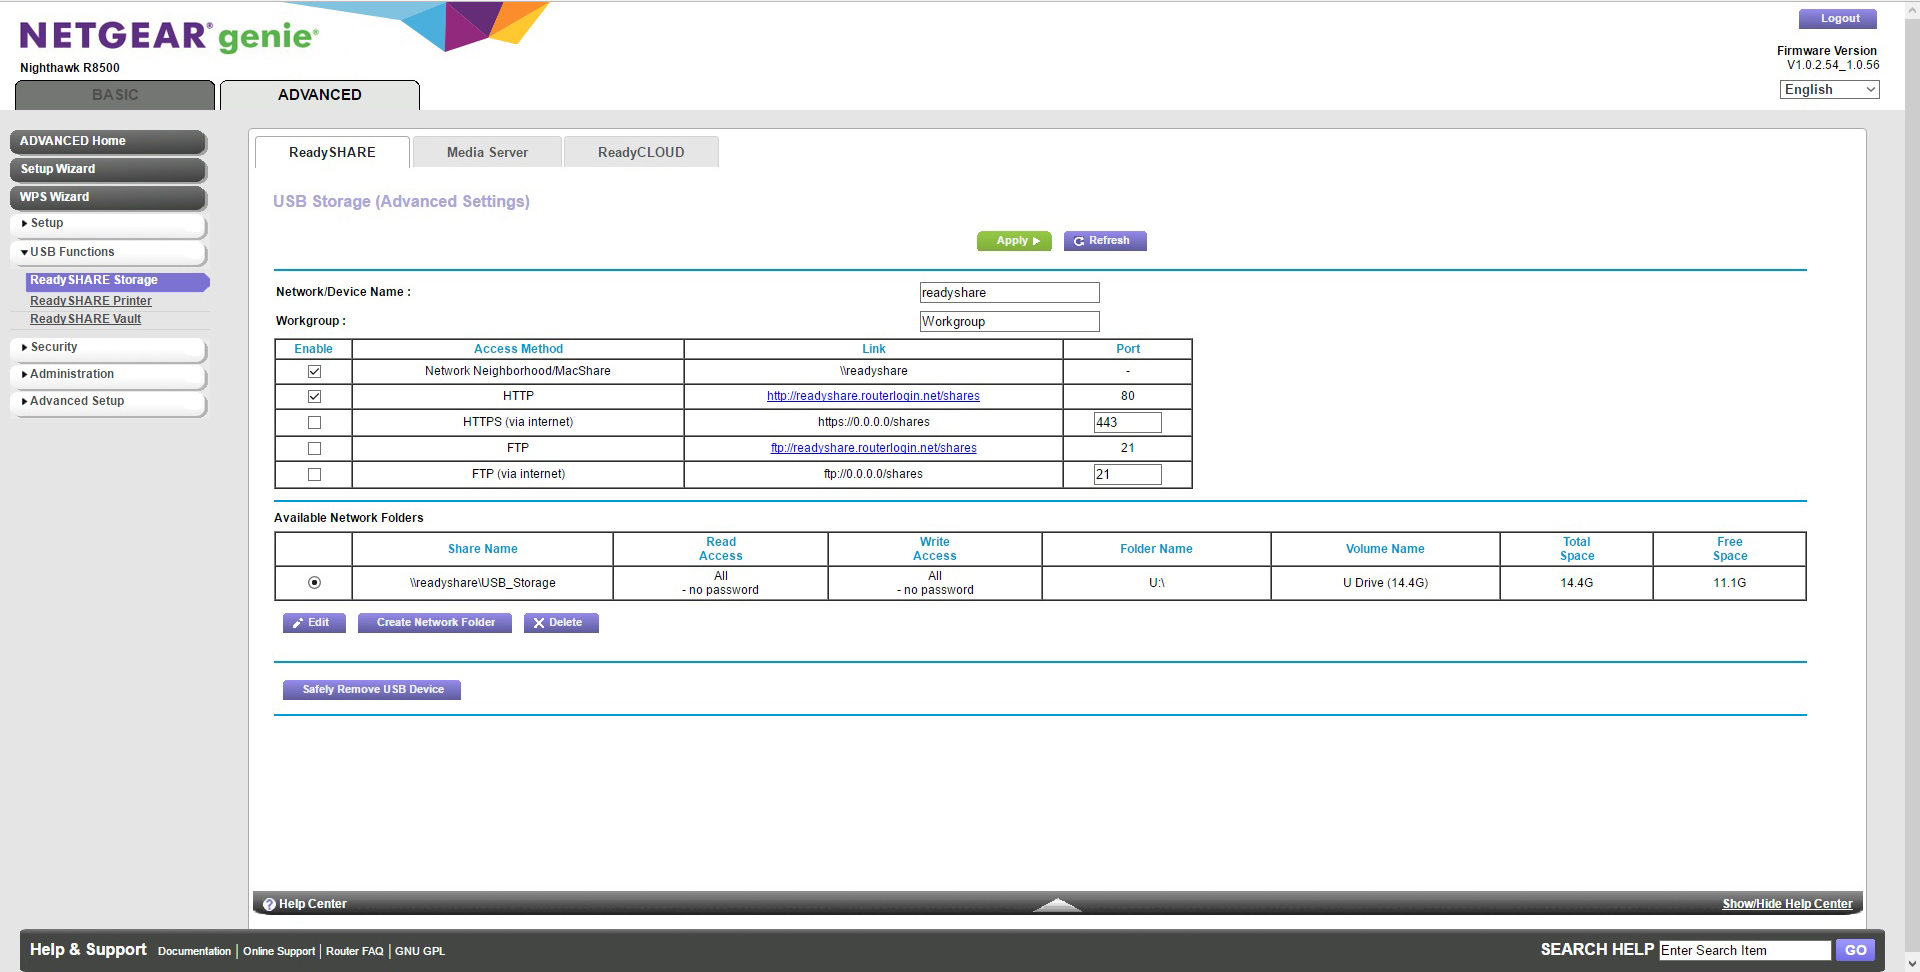This screenshot has height=972, width=1920.
Task: Toggle the HTTP access method checkbox
Action: point(314,396)
